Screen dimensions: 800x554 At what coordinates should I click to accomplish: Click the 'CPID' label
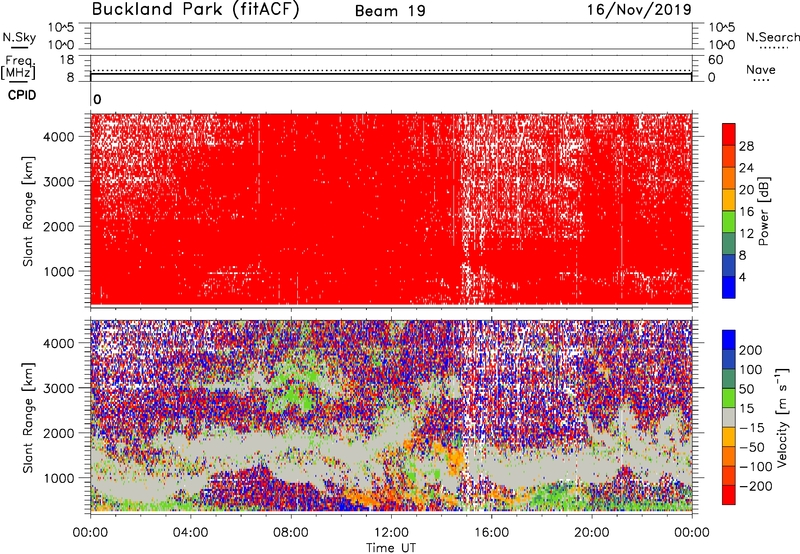pos(22,95)
